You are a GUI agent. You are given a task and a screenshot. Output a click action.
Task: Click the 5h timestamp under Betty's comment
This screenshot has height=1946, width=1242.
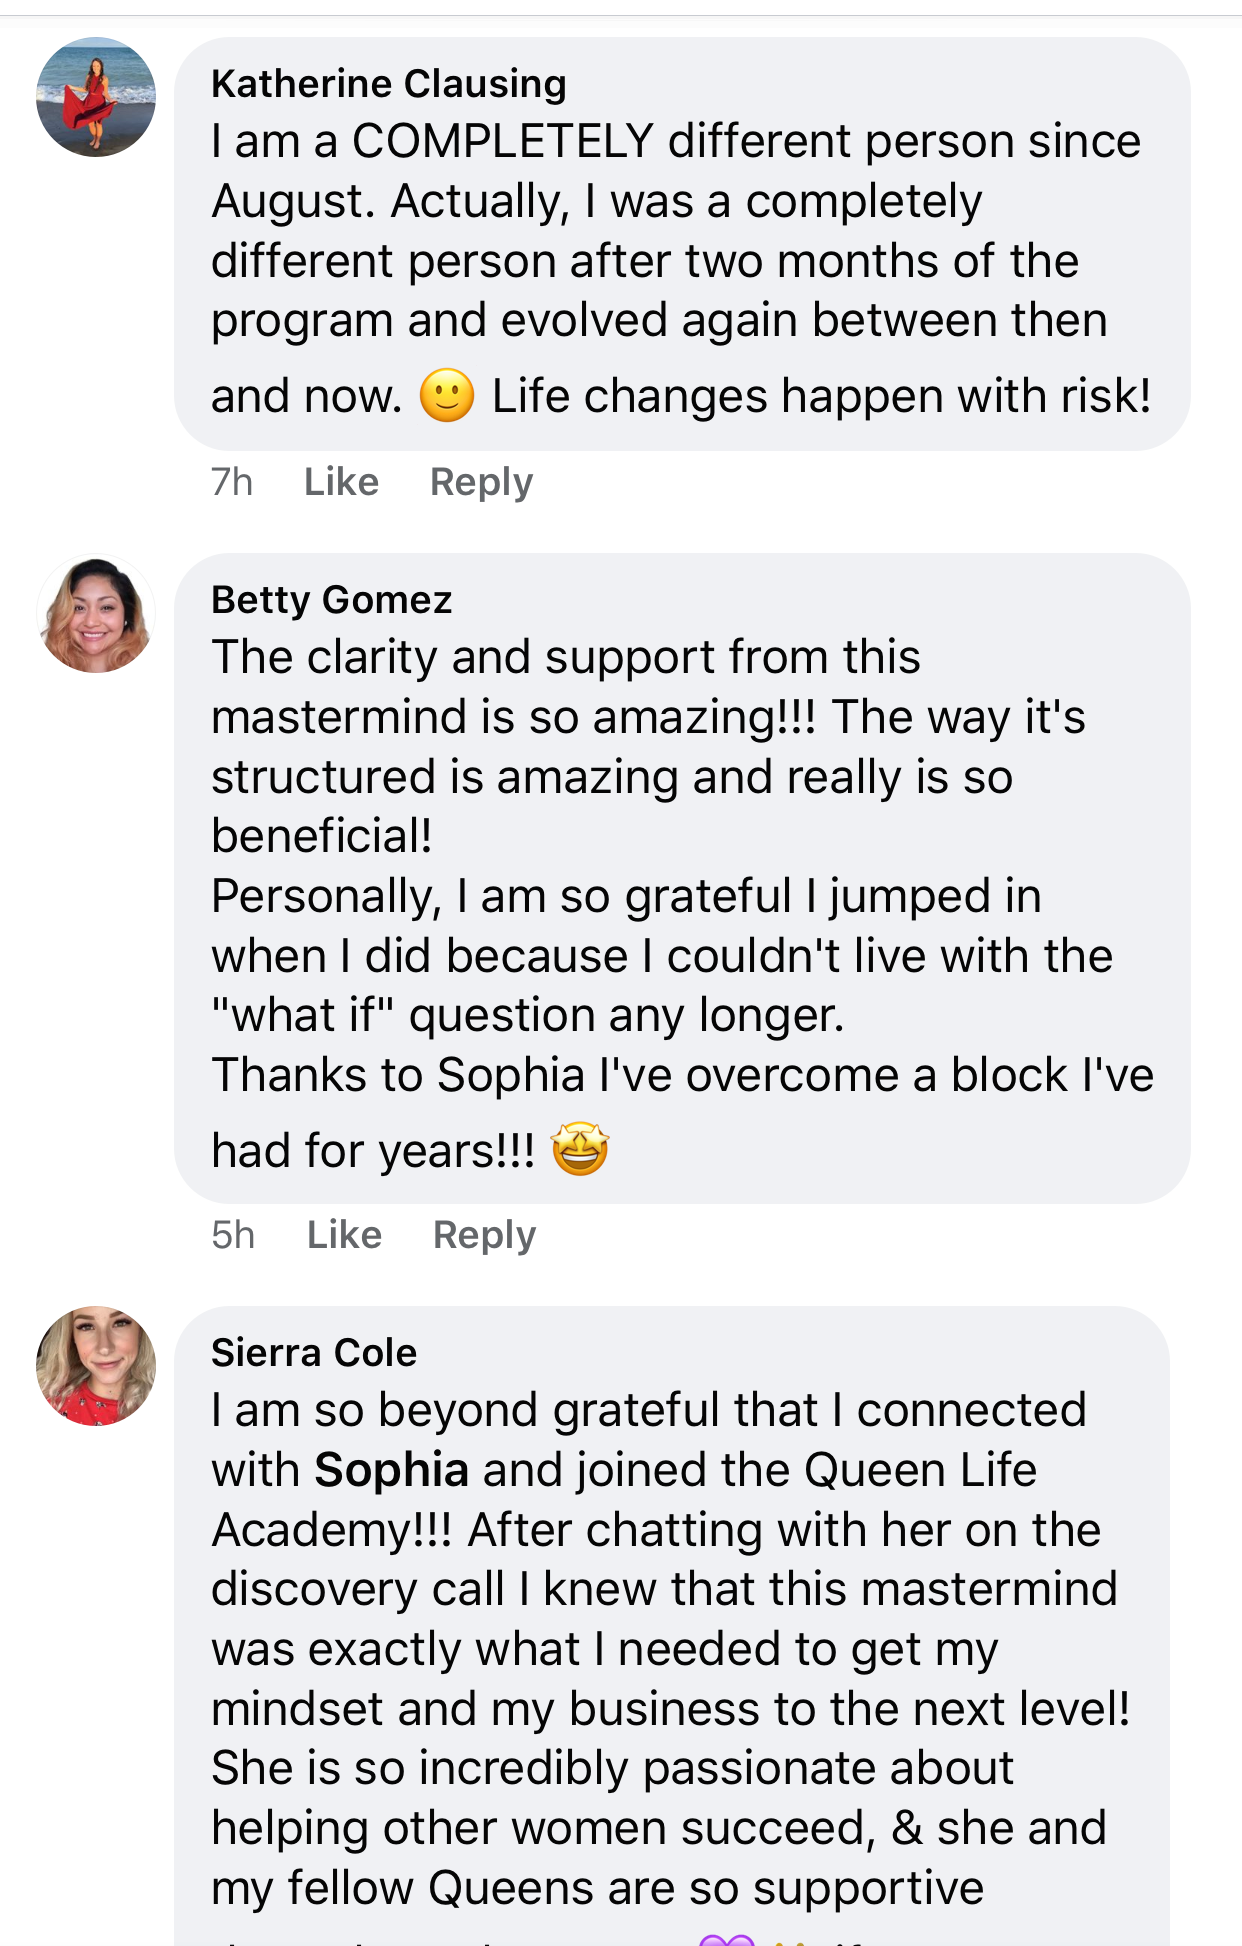pyautogui.click(x=233, y=1235)
